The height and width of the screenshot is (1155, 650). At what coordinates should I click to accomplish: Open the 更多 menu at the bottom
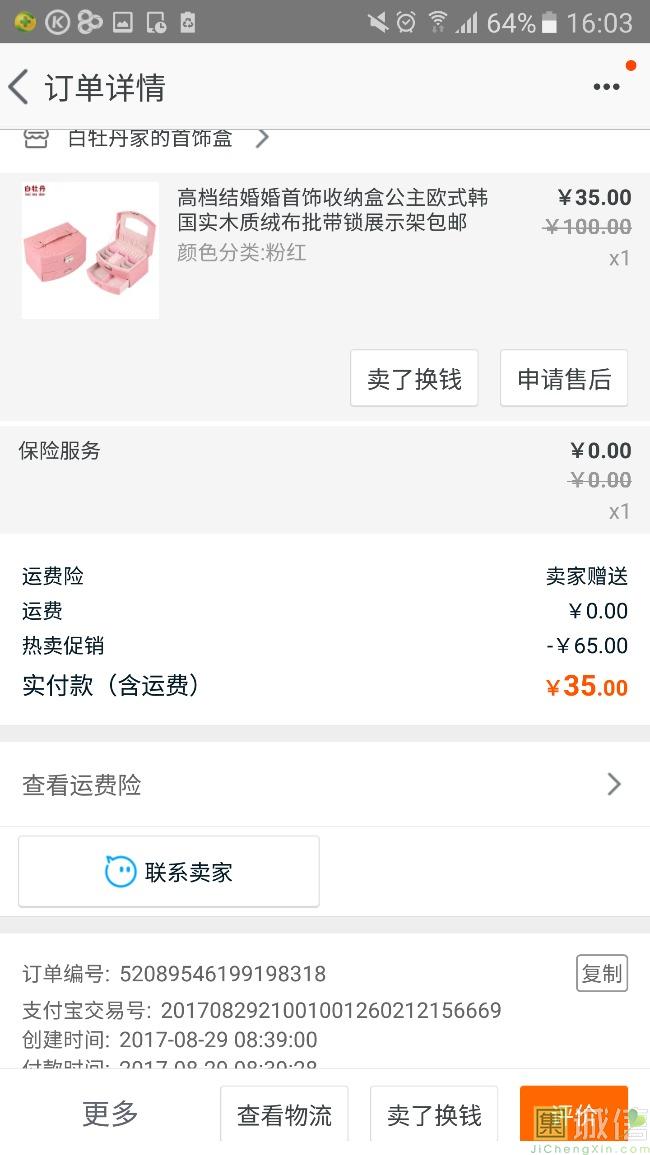coord(110,1113)
